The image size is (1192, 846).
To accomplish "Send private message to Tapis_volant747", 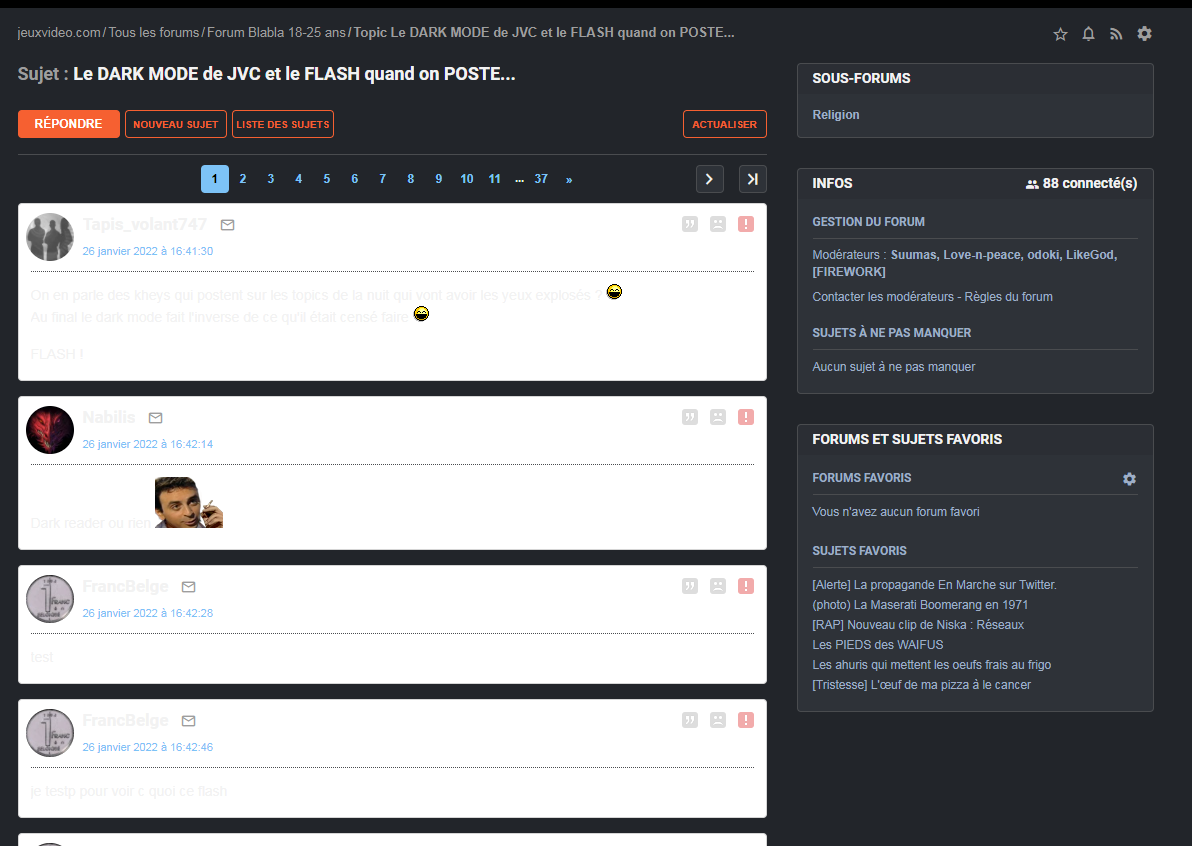I will point(227,225).
